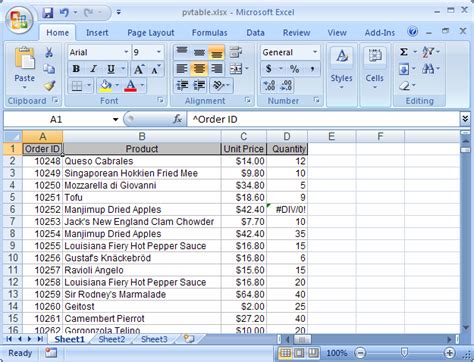Apply red font color
Viewport: 474px width, 362px height.
coord(130,86)
